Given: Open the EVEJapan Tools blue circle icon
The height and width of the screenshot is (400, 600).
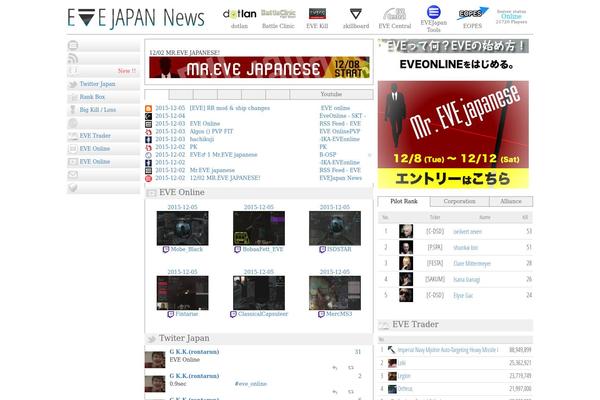Looking at the screenshot, I should coord(434,12).
